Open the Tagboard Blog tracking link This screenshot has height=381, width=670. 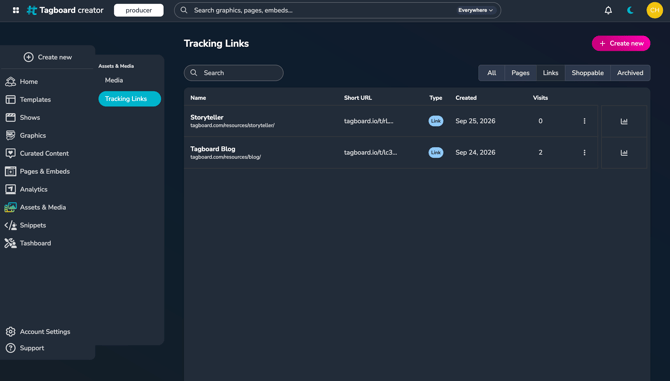point(213,149)
